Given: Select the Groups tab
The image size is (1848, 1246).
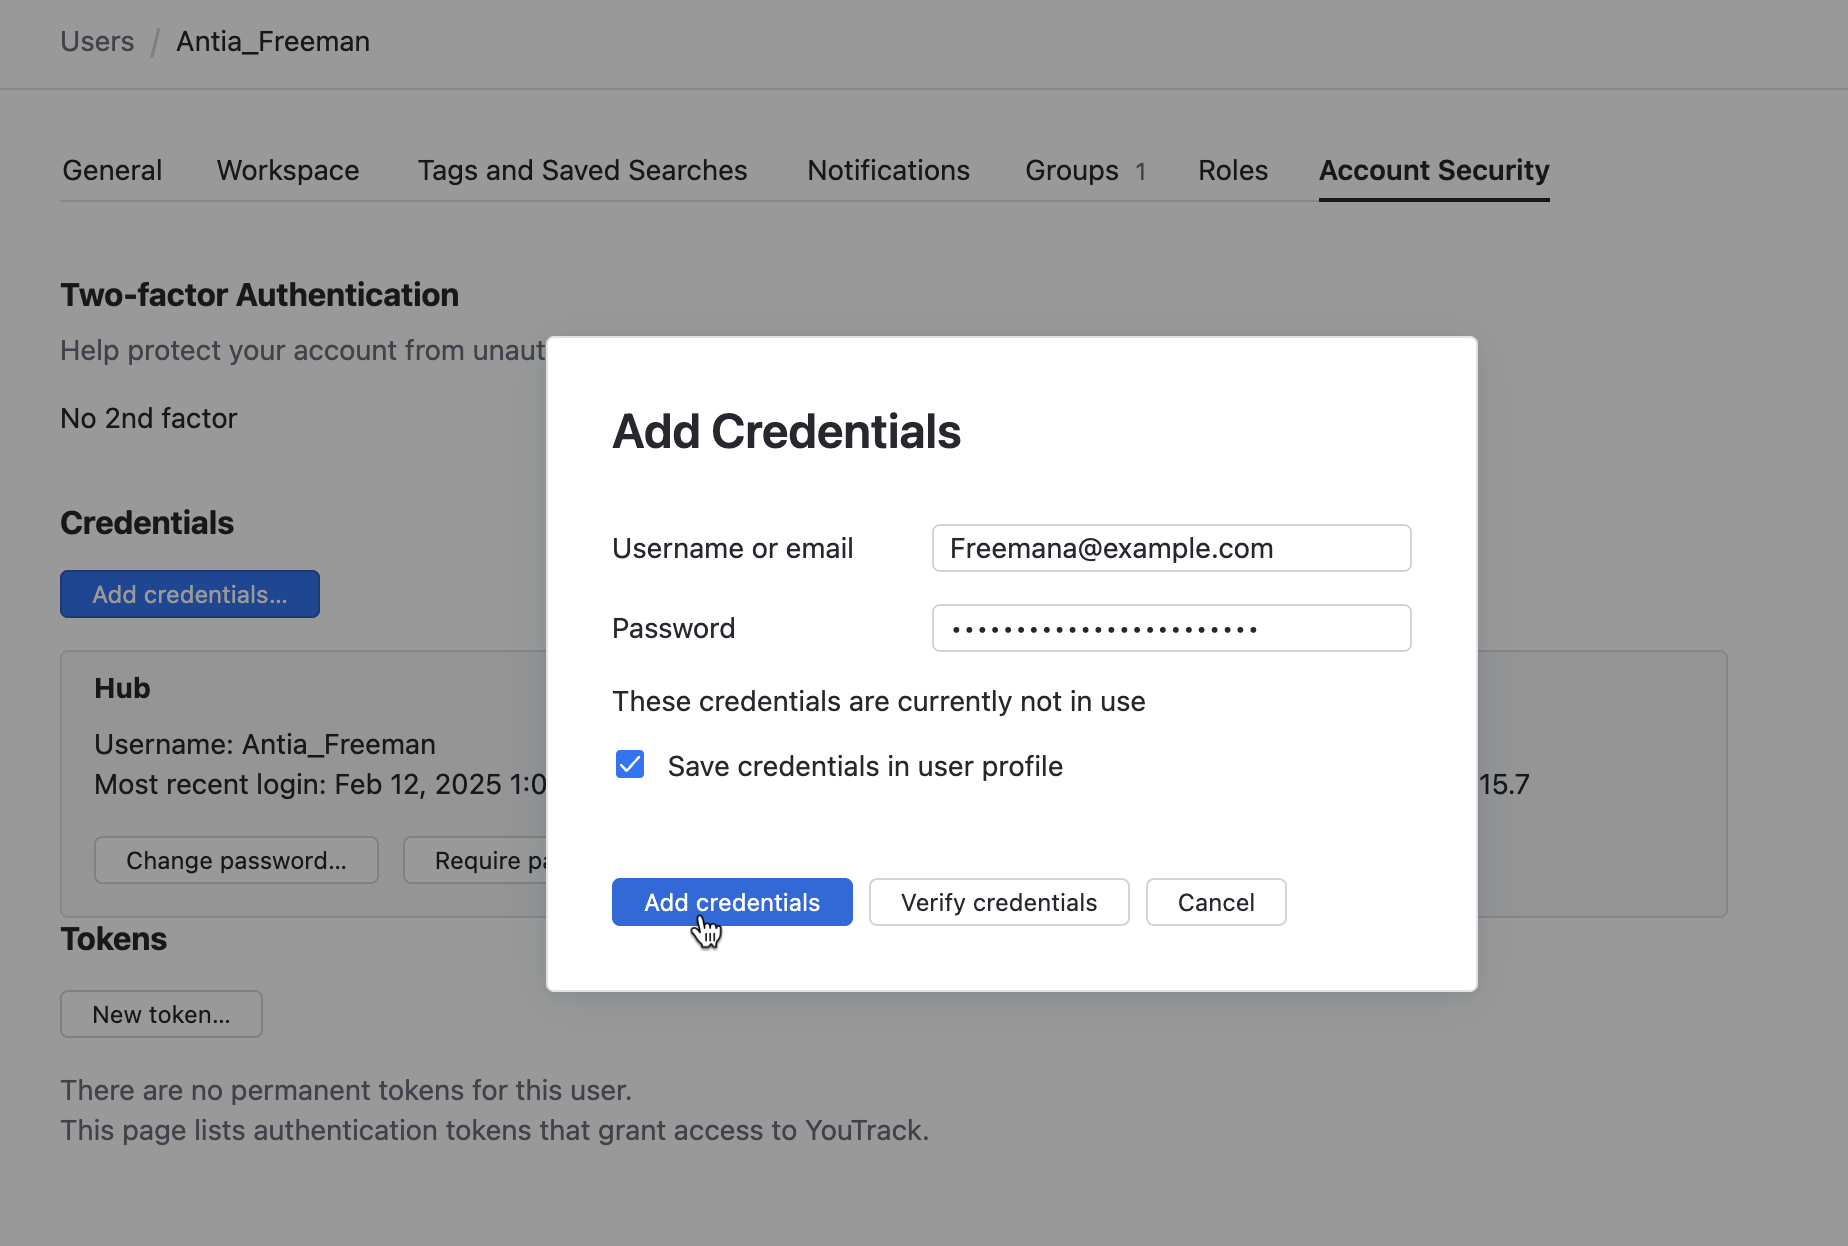Looking at the screenshot, I should tap(1070, 170).
